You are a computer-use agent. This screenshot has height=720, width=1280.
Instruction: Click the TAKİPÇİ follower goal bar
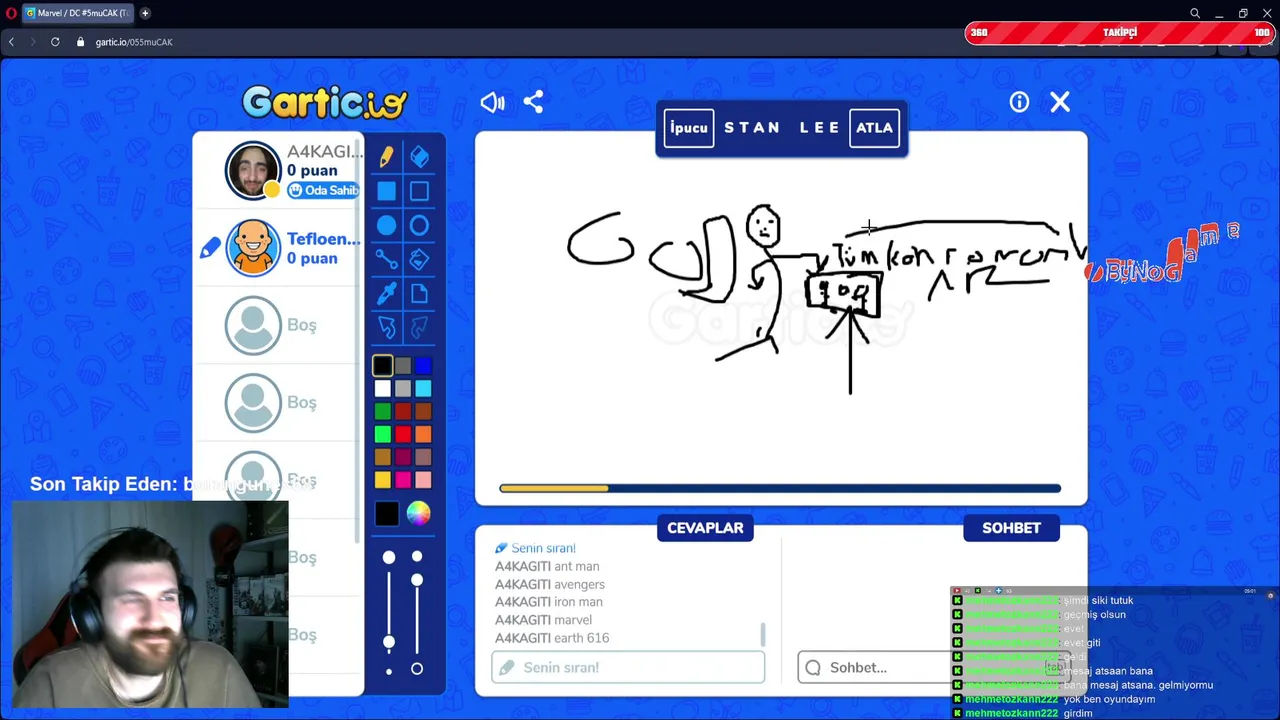(x=1120, y=33)
